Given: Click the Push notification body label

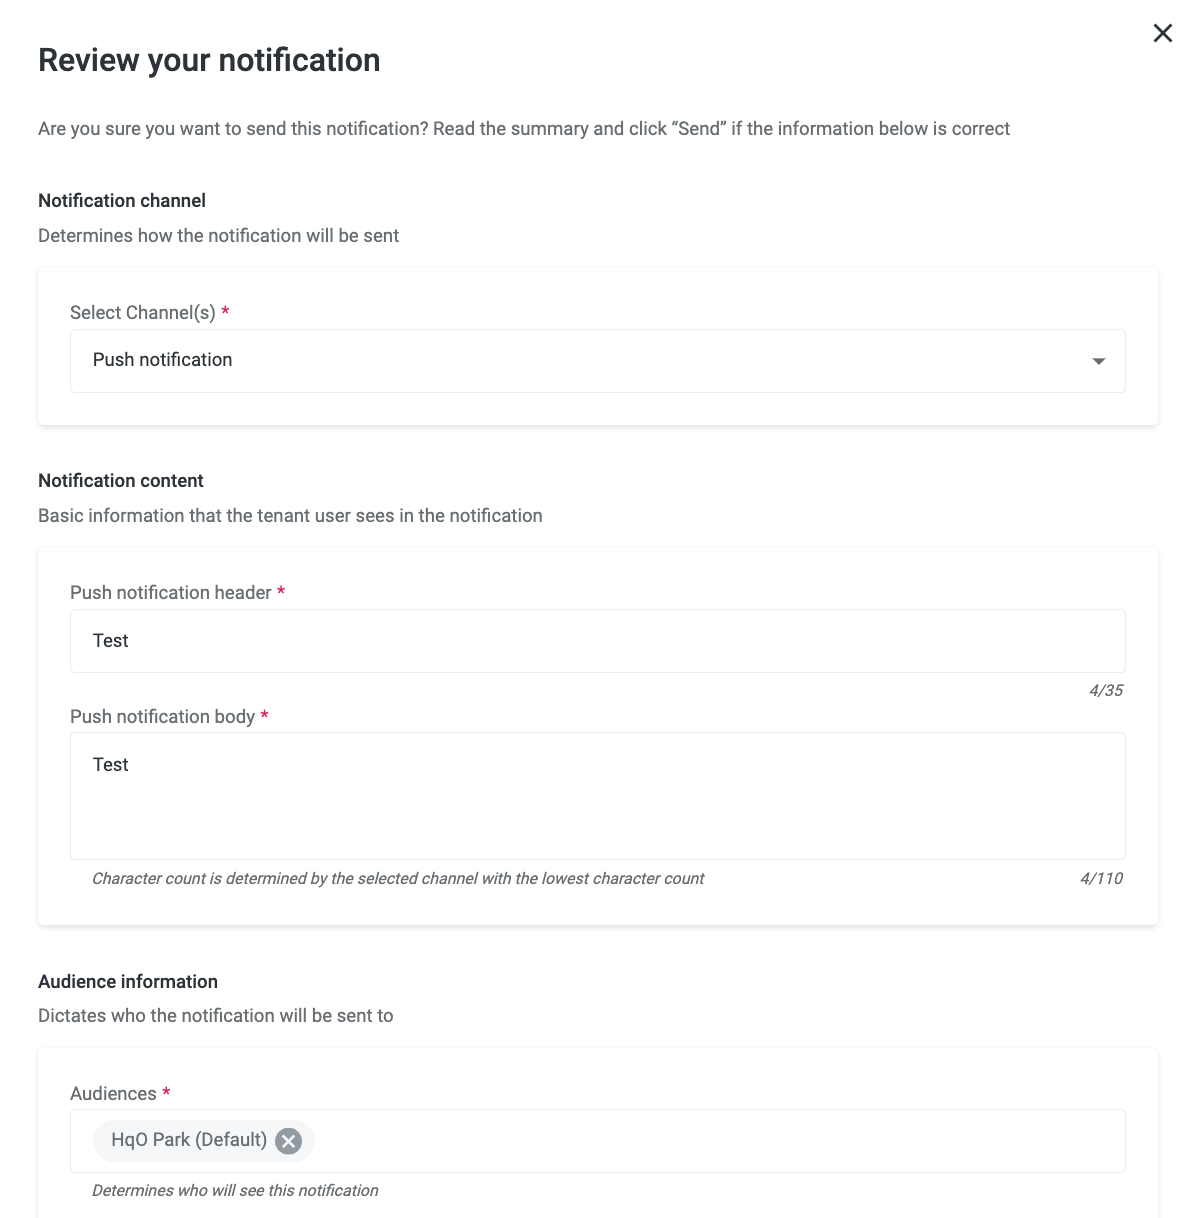Looking at the screenshot, I should tap(162, 717).
